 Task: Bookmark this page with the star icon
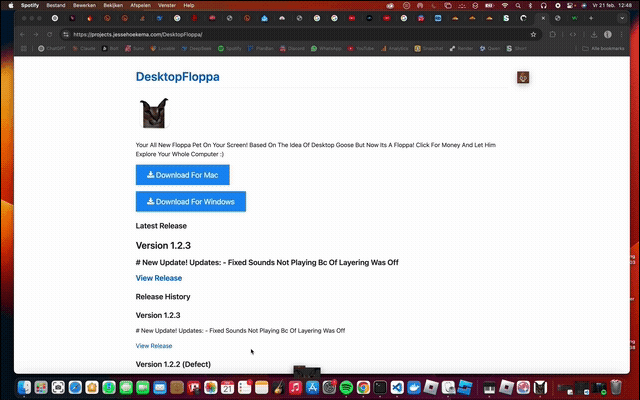click(533, 35)
